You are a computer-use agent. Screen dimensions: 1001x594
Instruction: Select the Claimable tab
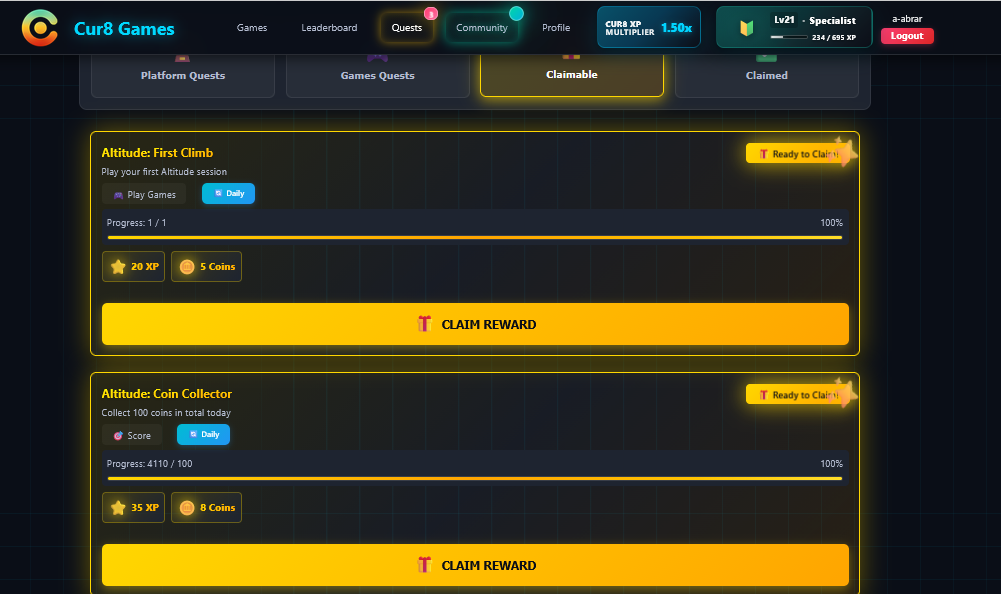click(571, 75)
